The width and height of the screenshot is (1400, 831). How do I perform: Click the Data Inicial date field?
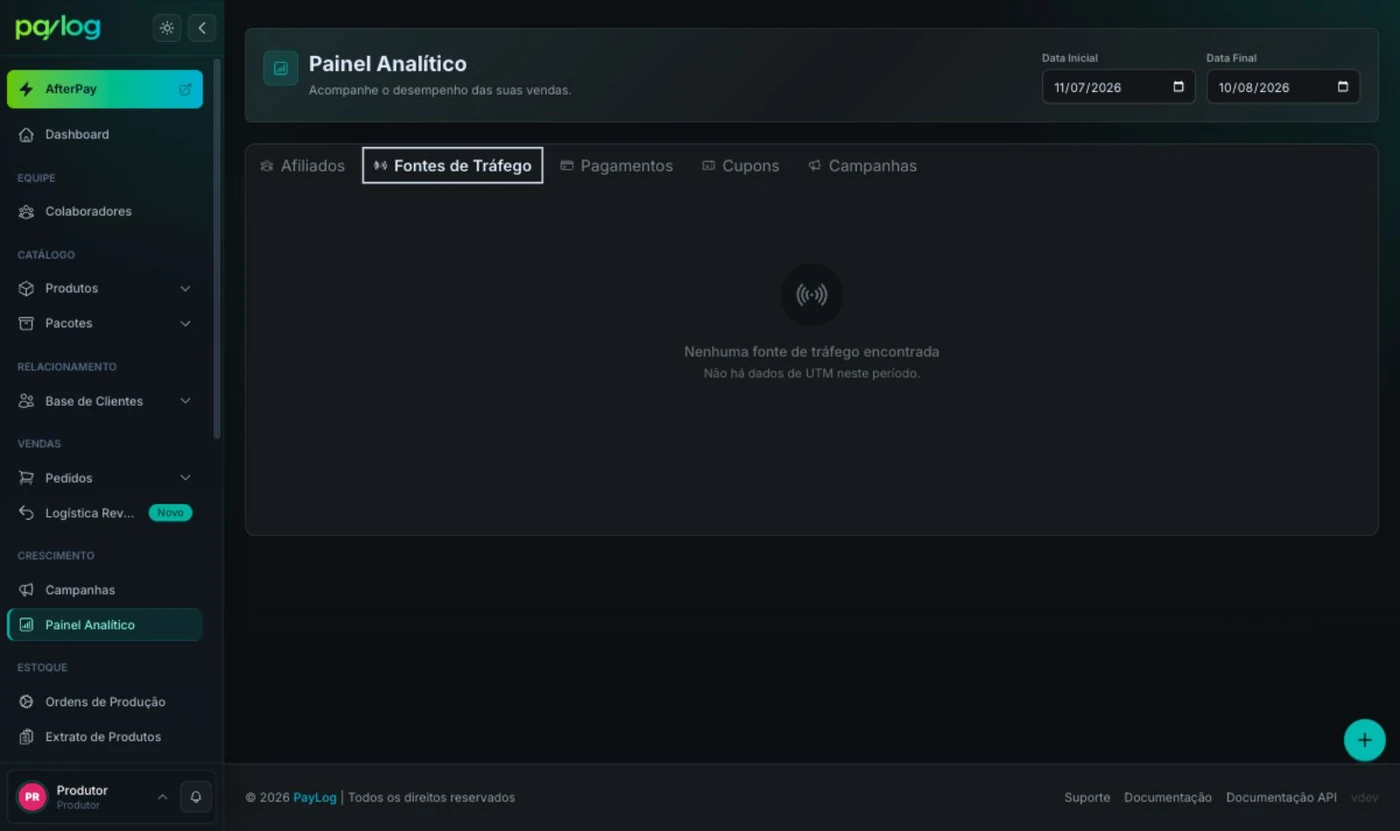coord(1118,87)
